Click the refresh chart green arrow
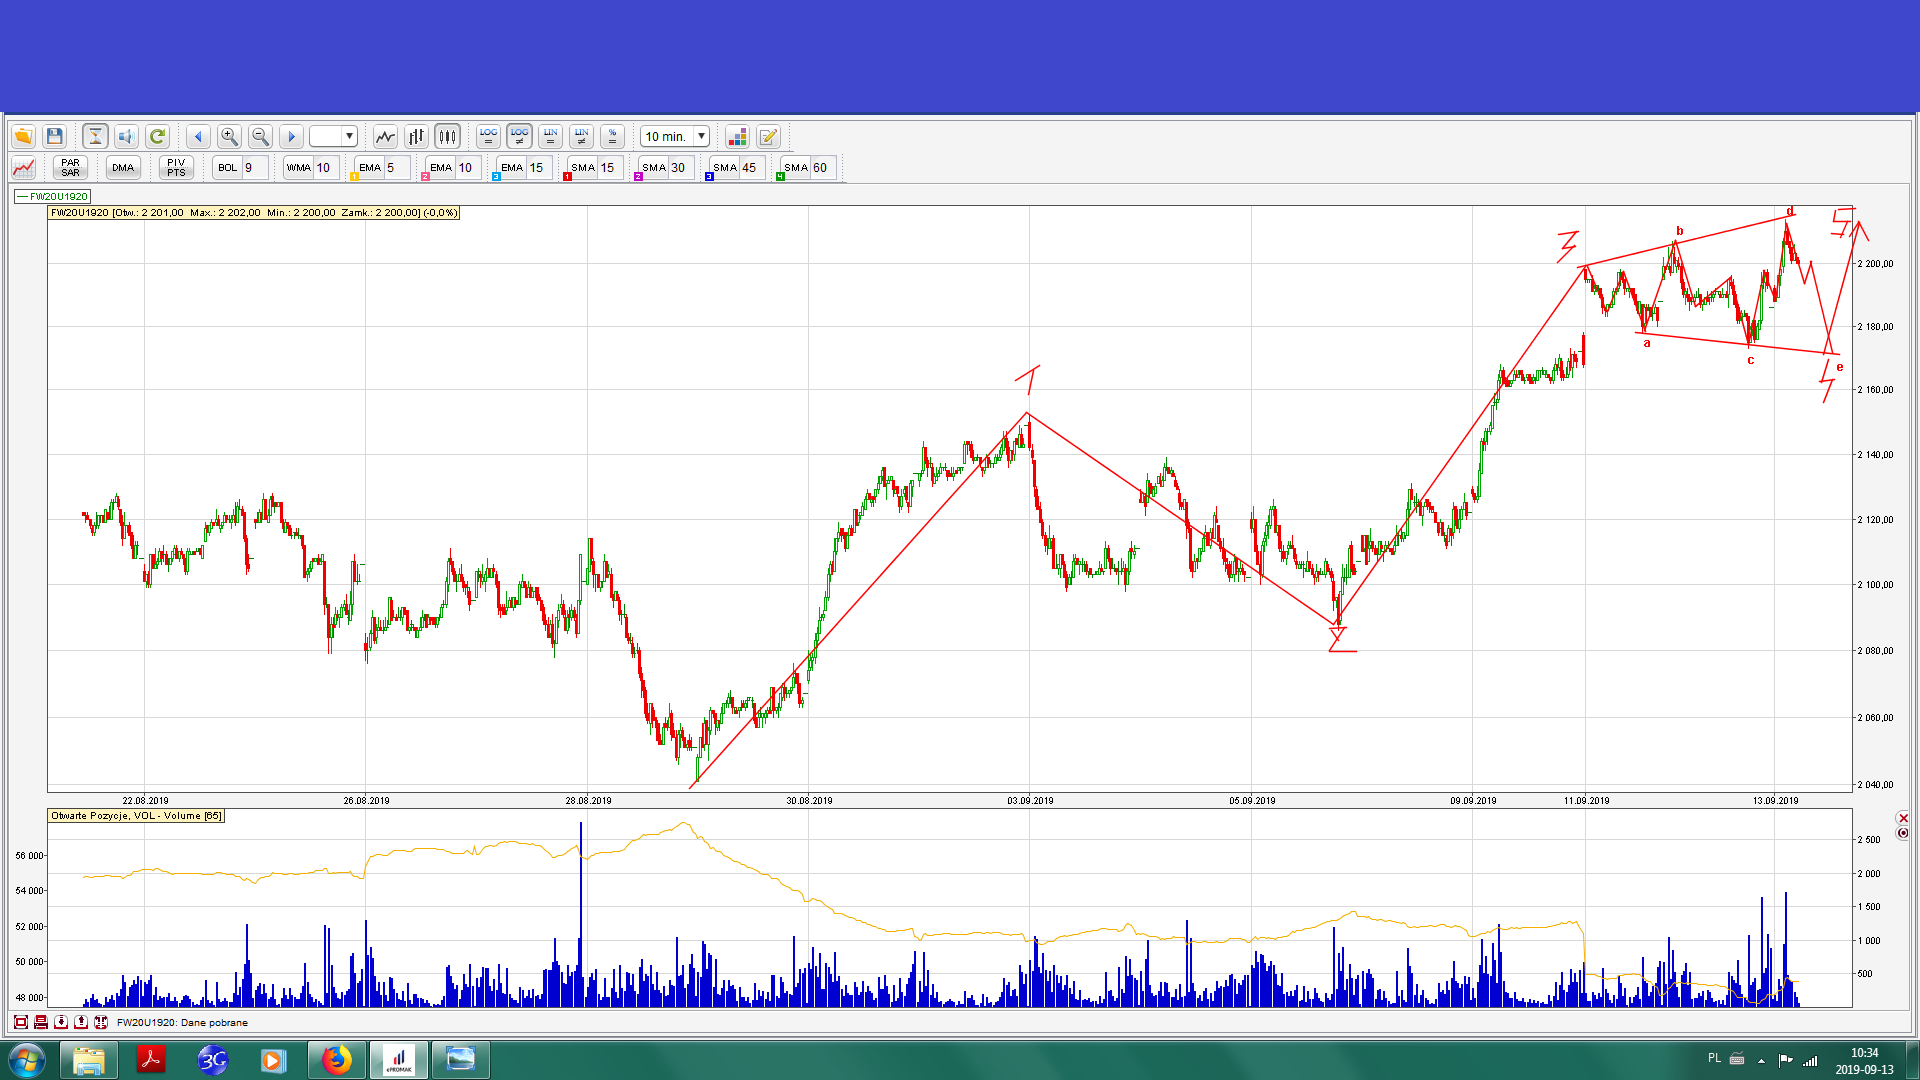The width and height of the screenshot is (1920, 1080). point(157,137)
